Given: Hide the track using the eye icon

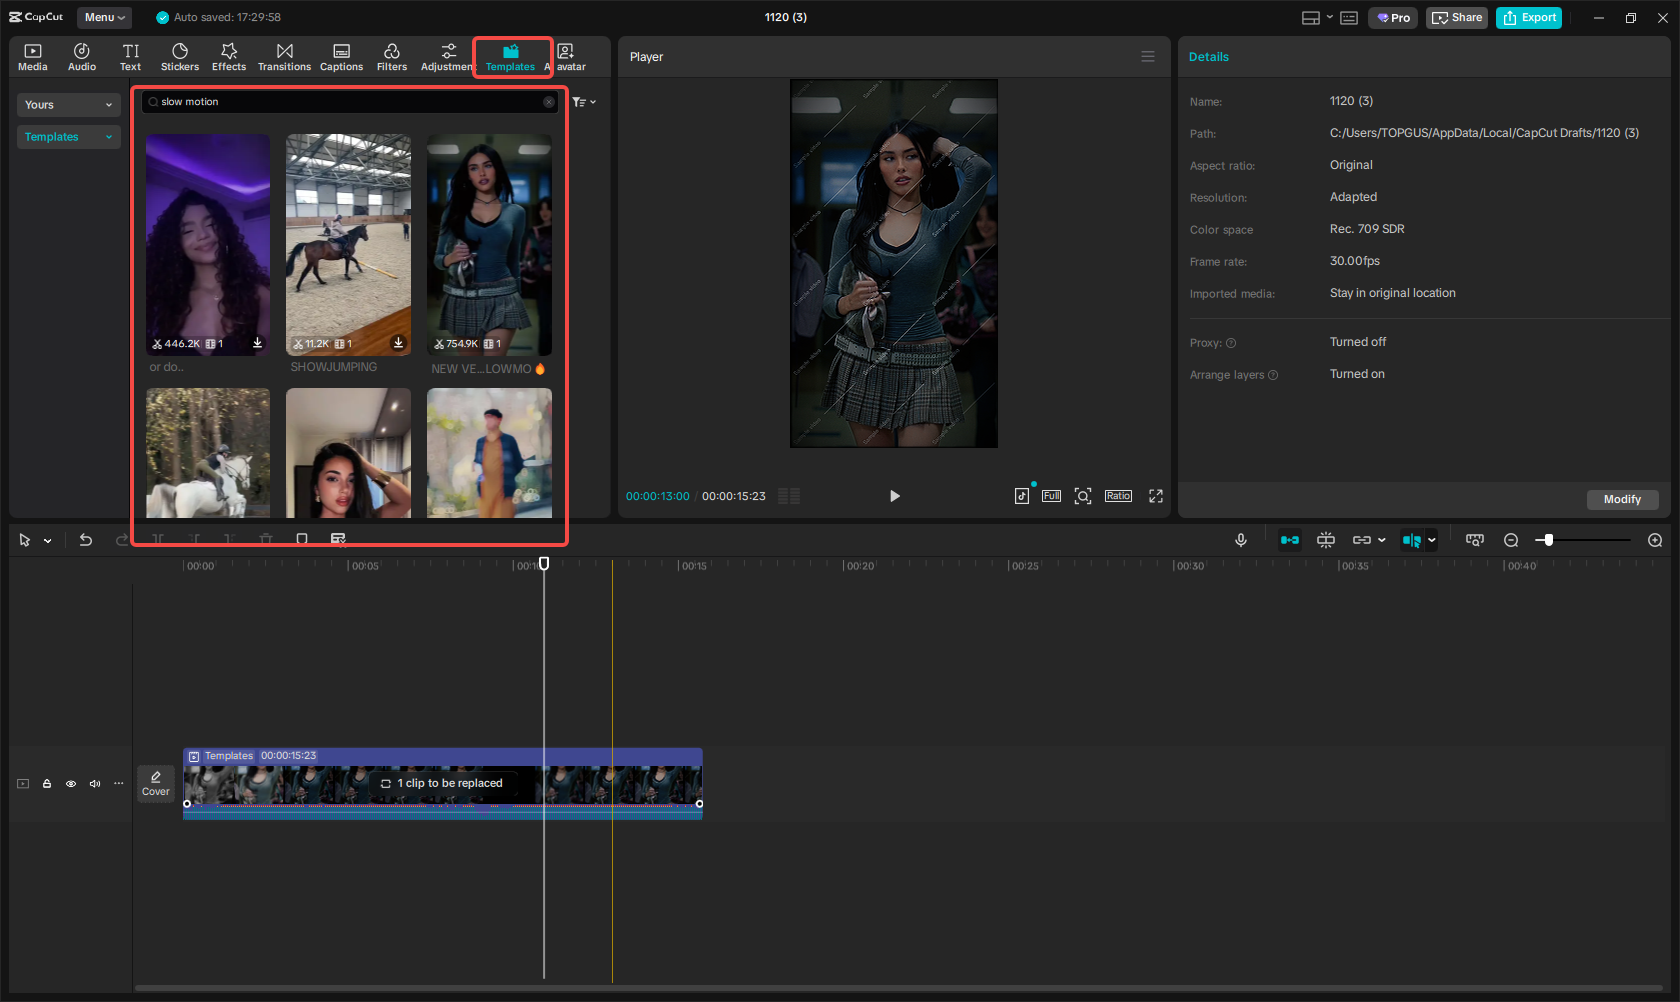Looking at the screenshot, I should click(70, 784).
